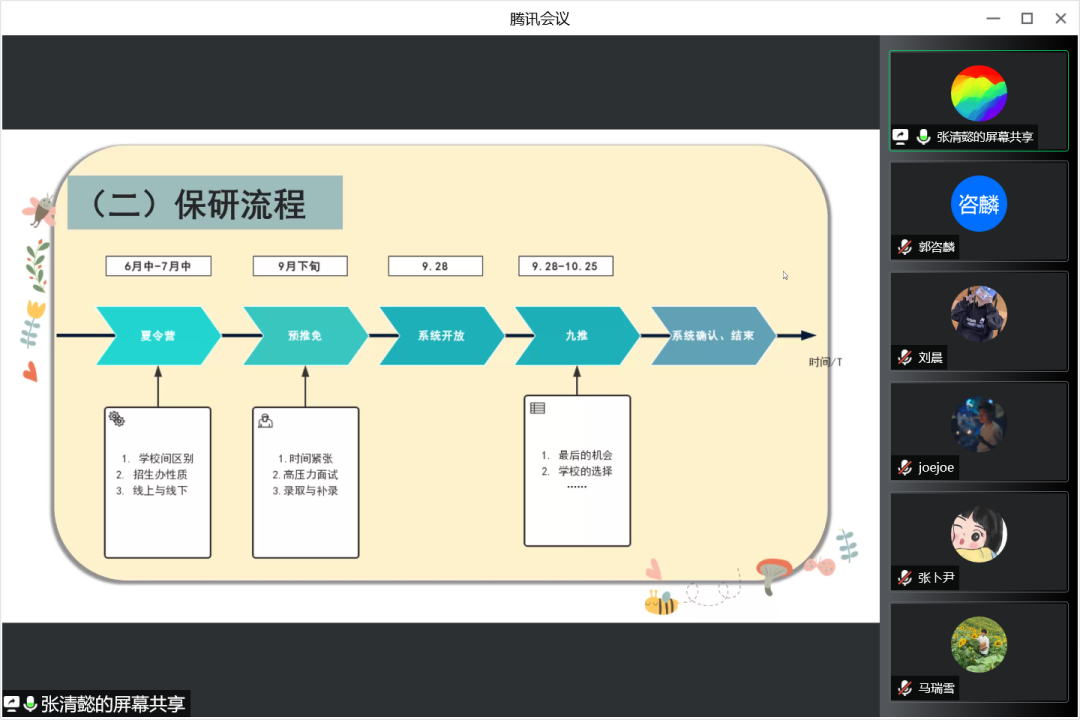Viewport: 1080px width, 720px height.
Task: Select the blue 咨麟 avatar
Action: pyautogui.click(x=978, y=203)
